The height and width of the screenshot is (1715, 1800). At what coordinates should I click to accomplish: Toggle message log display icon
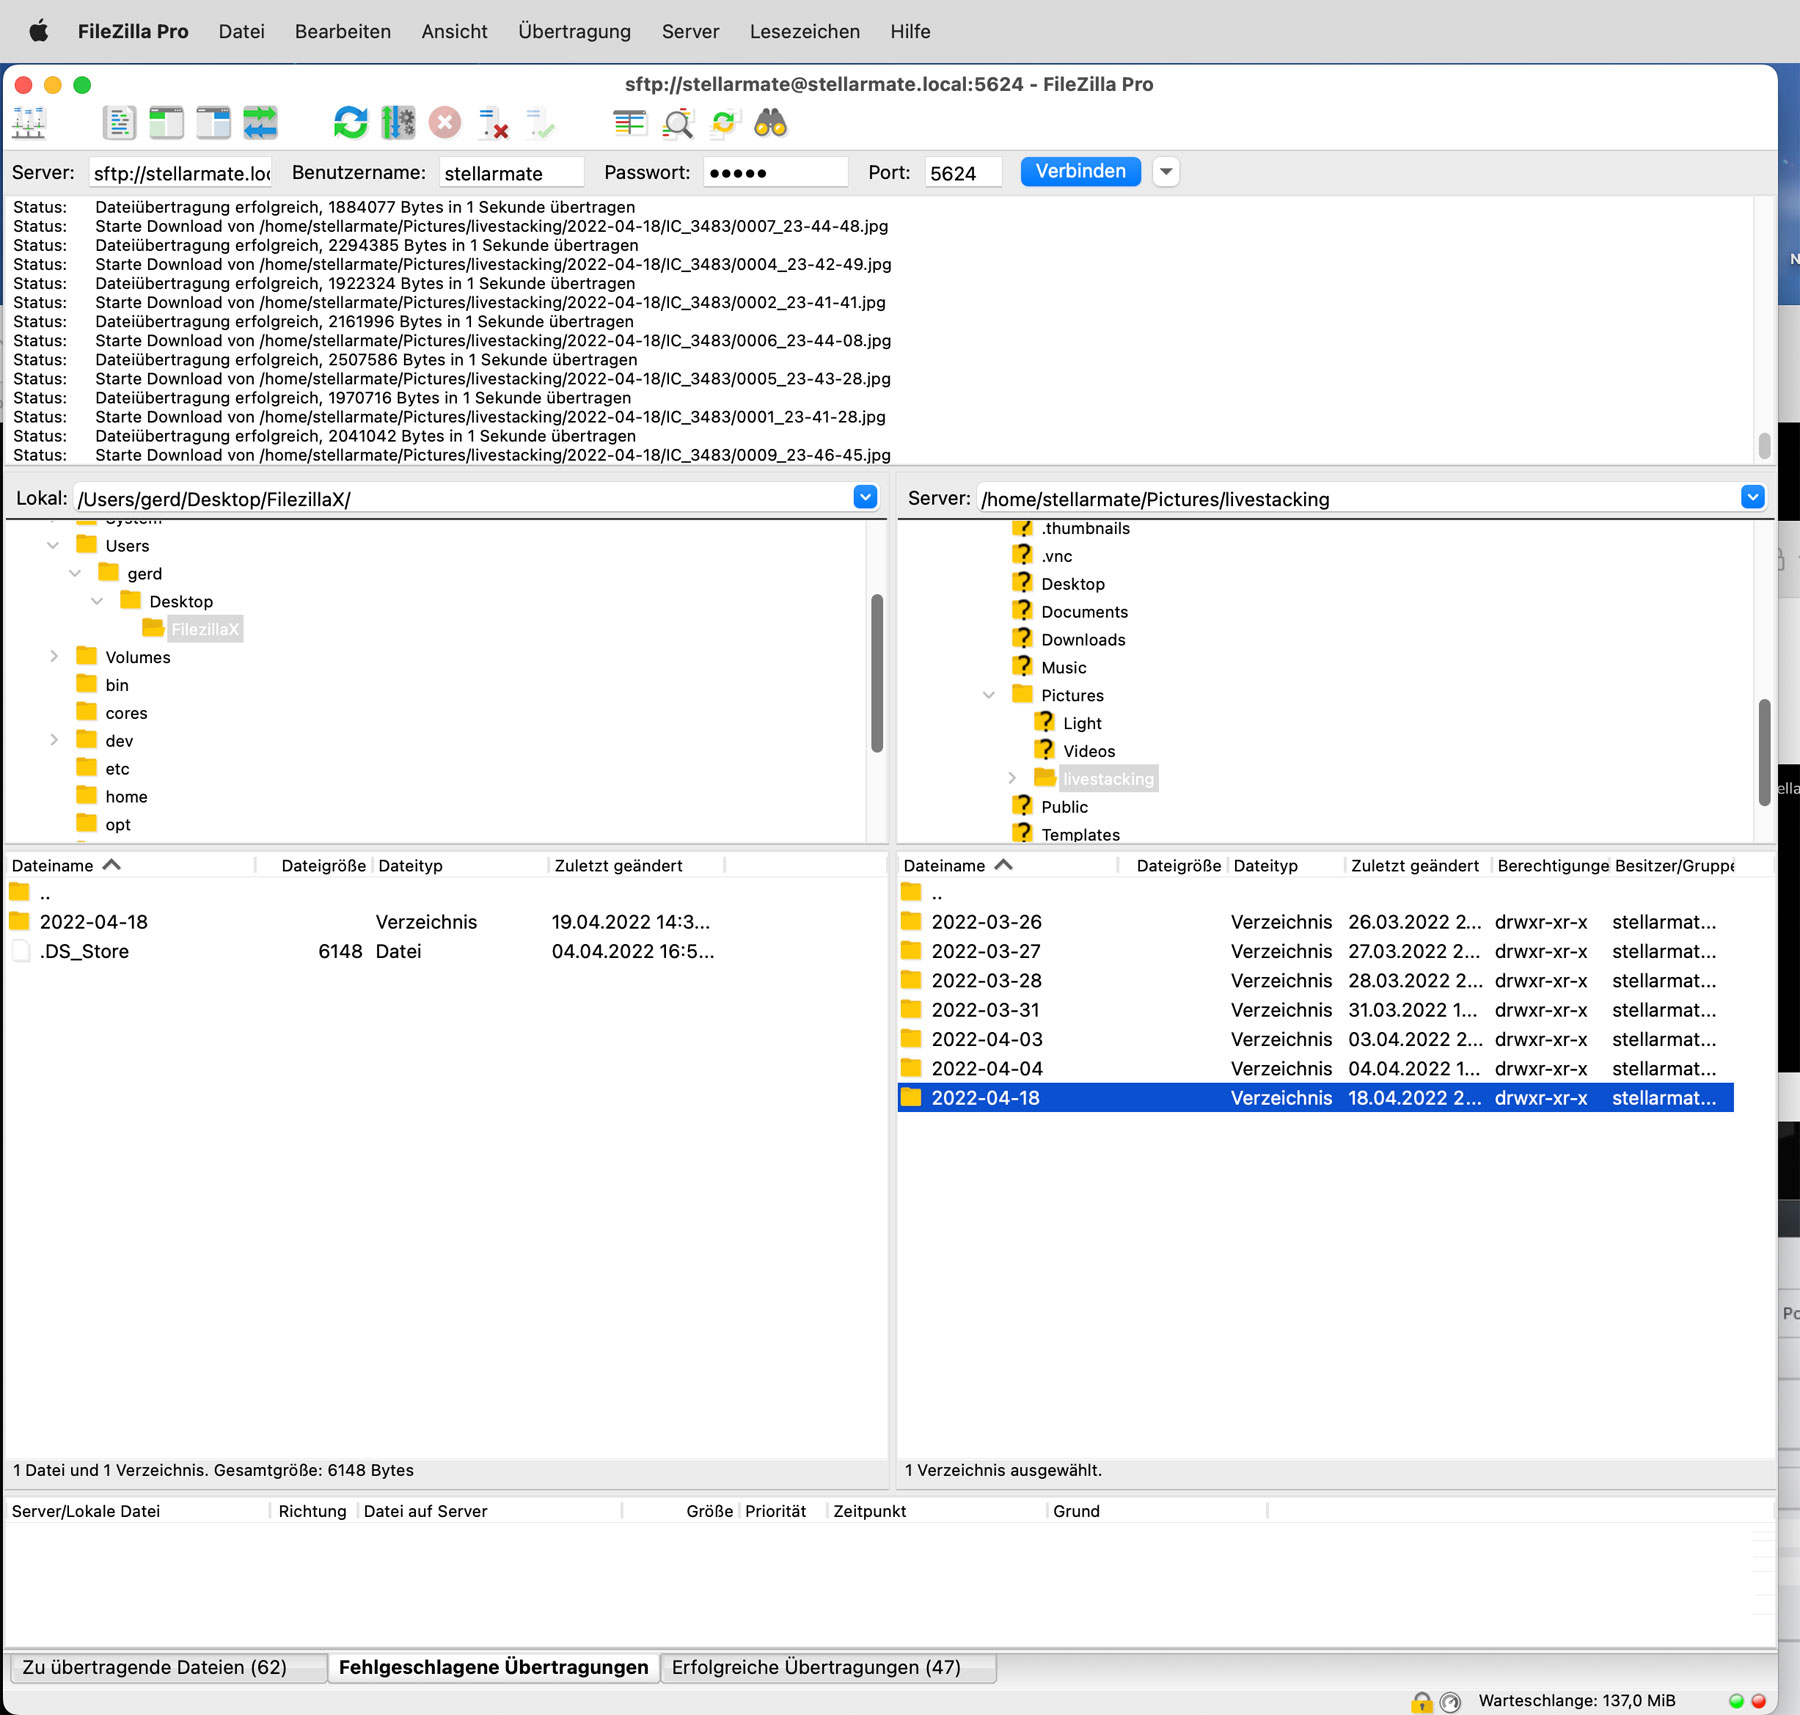point(119,123)
